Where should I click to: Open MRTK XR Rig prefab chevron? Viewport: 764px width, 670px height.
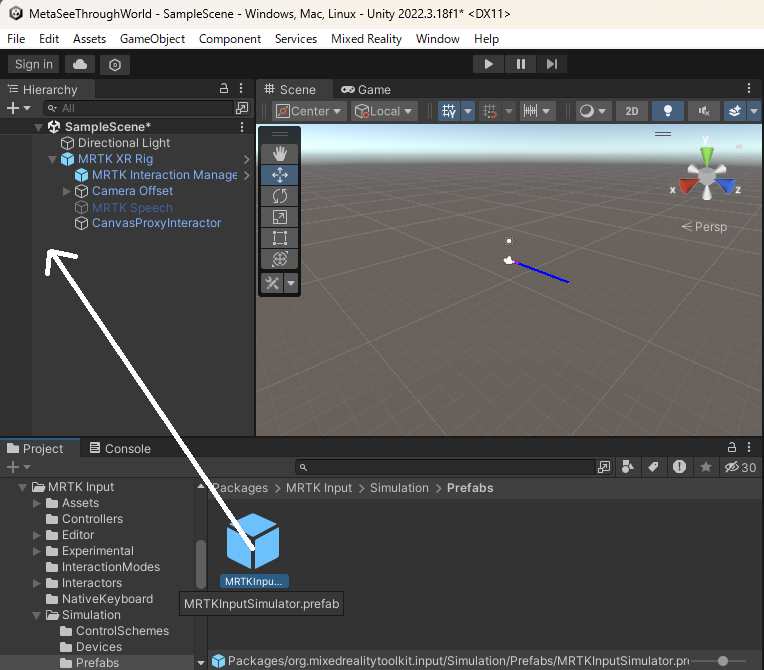247,159
